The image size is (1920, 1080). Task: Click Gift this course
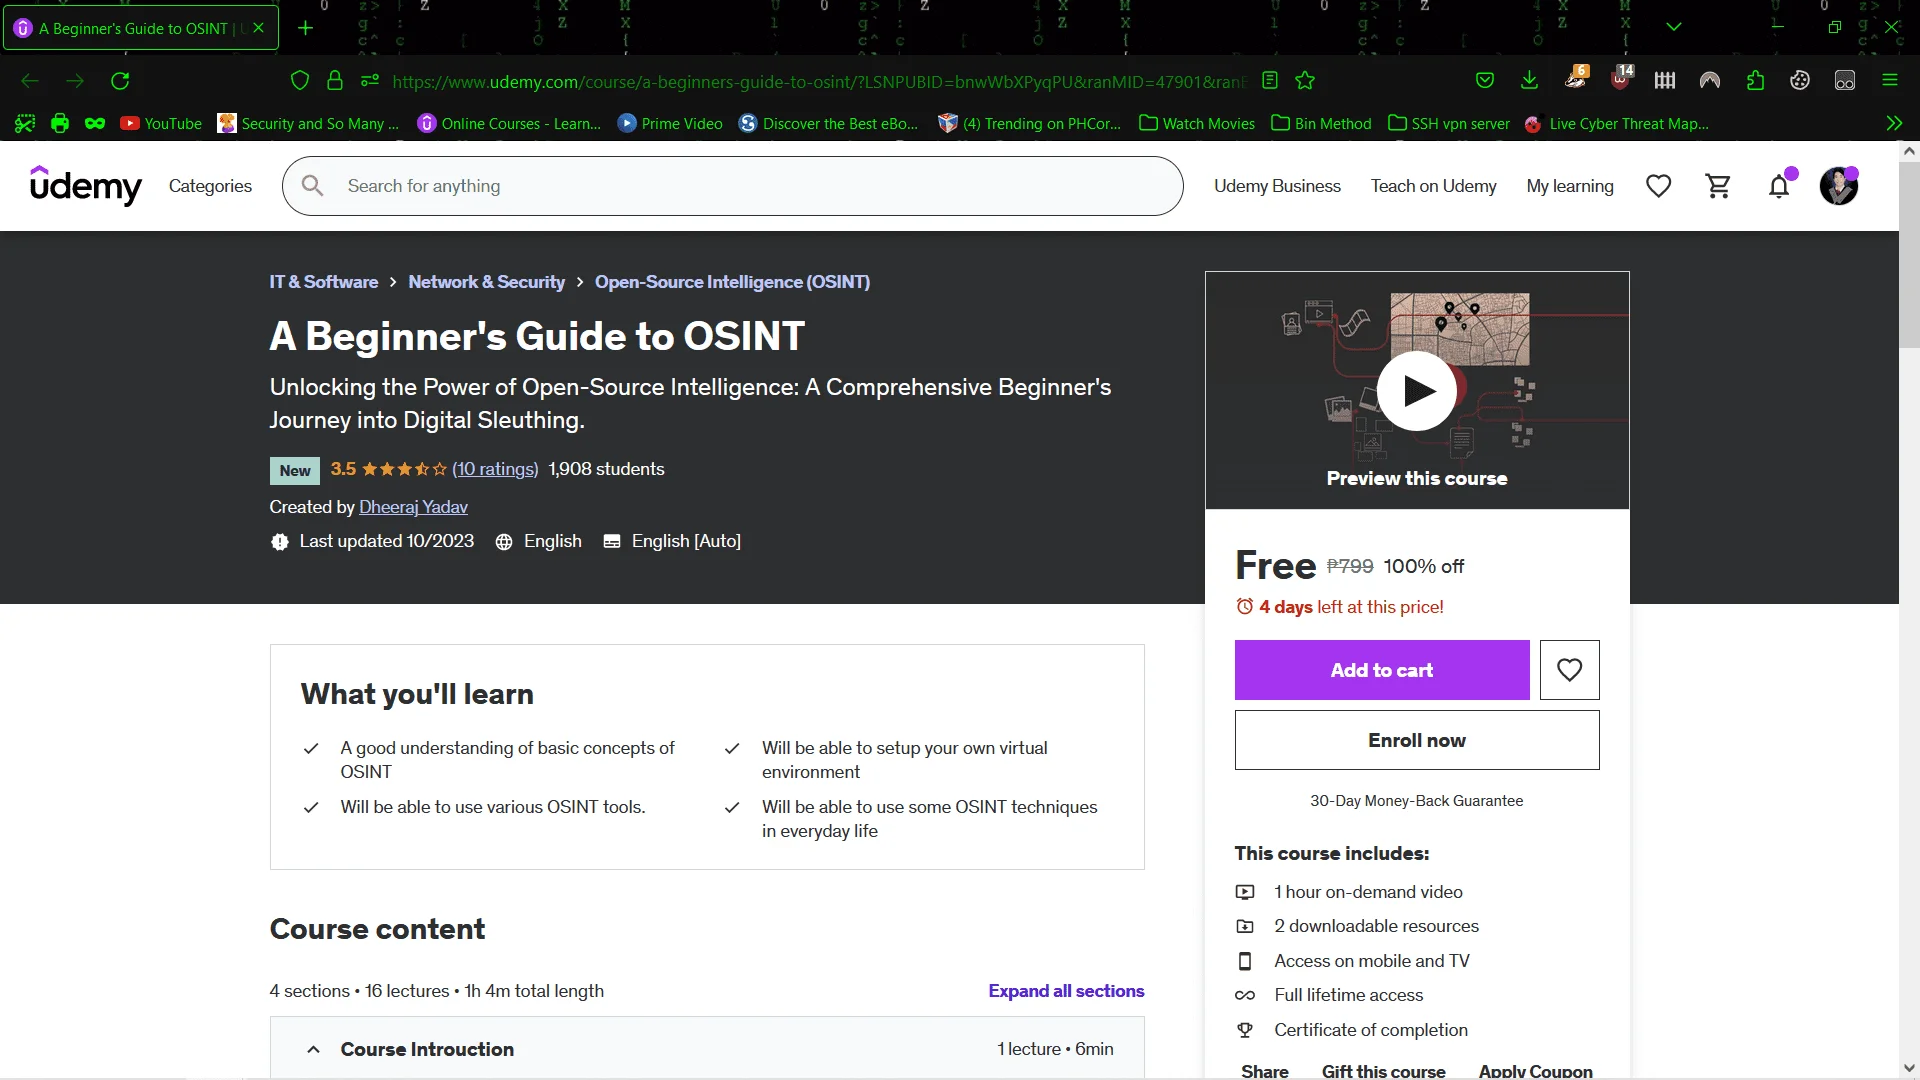1383,1071
